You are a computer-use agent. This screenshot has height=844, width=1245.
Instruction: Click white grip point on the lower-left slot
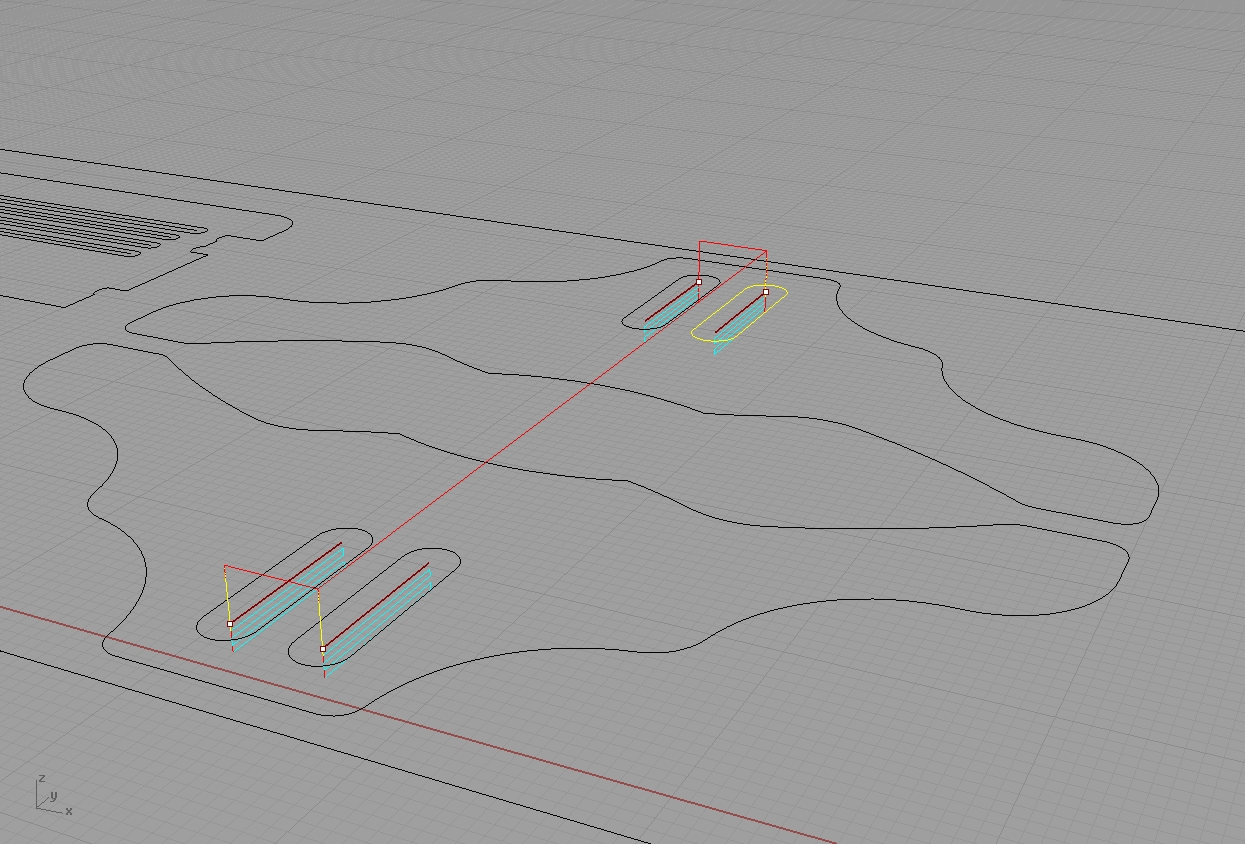click(x=230, y=624)
